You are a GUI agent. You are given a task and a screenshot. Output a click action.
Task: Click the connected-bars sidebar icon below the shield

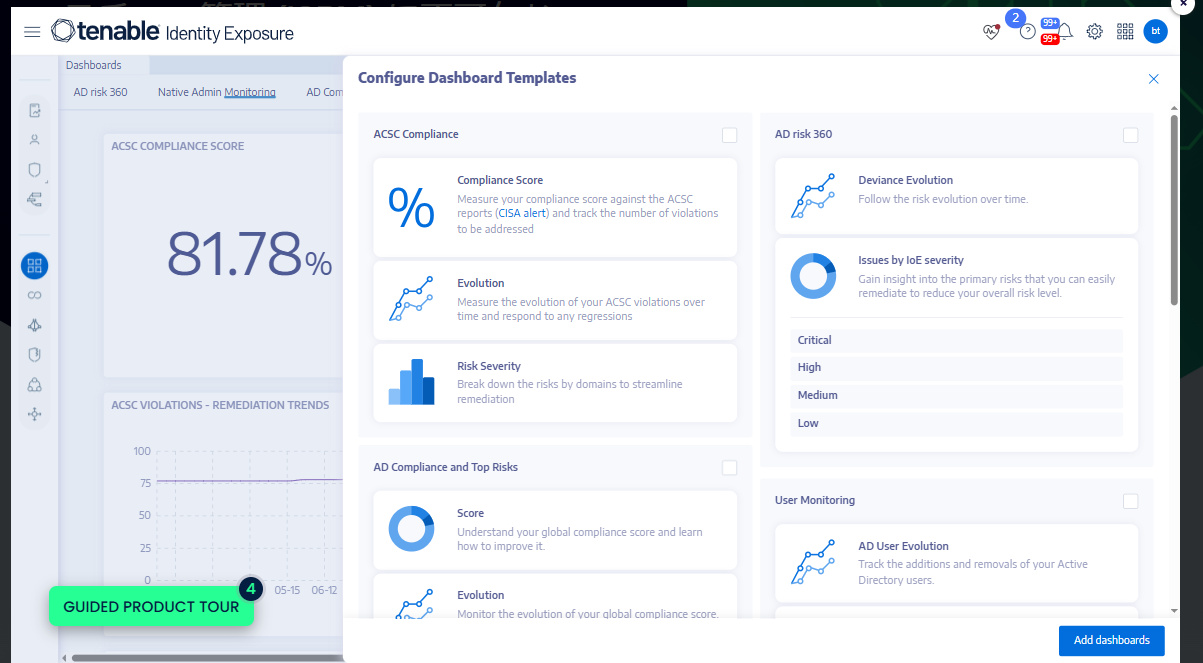[35, 200]
